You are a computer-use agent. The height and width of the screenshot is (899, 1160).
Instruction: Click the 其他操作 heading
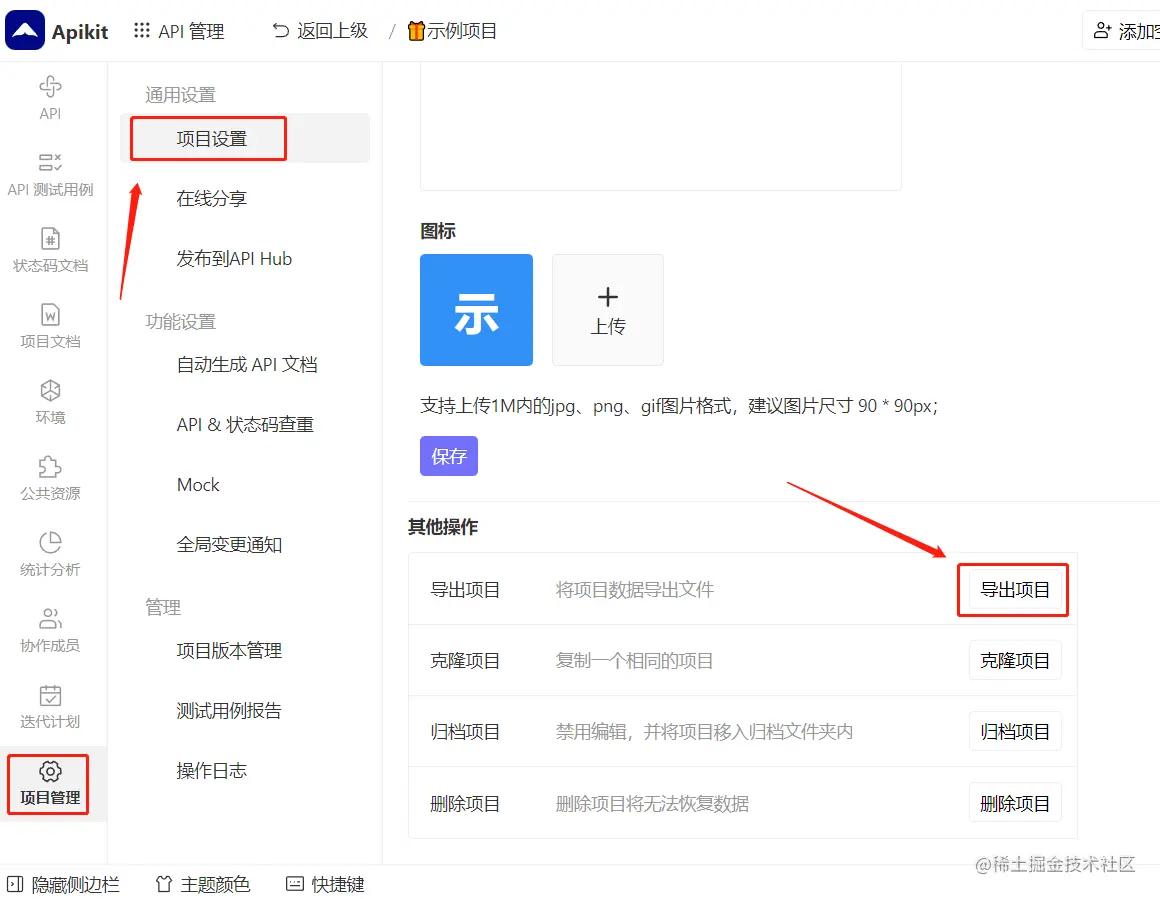(x=443, y=527)
